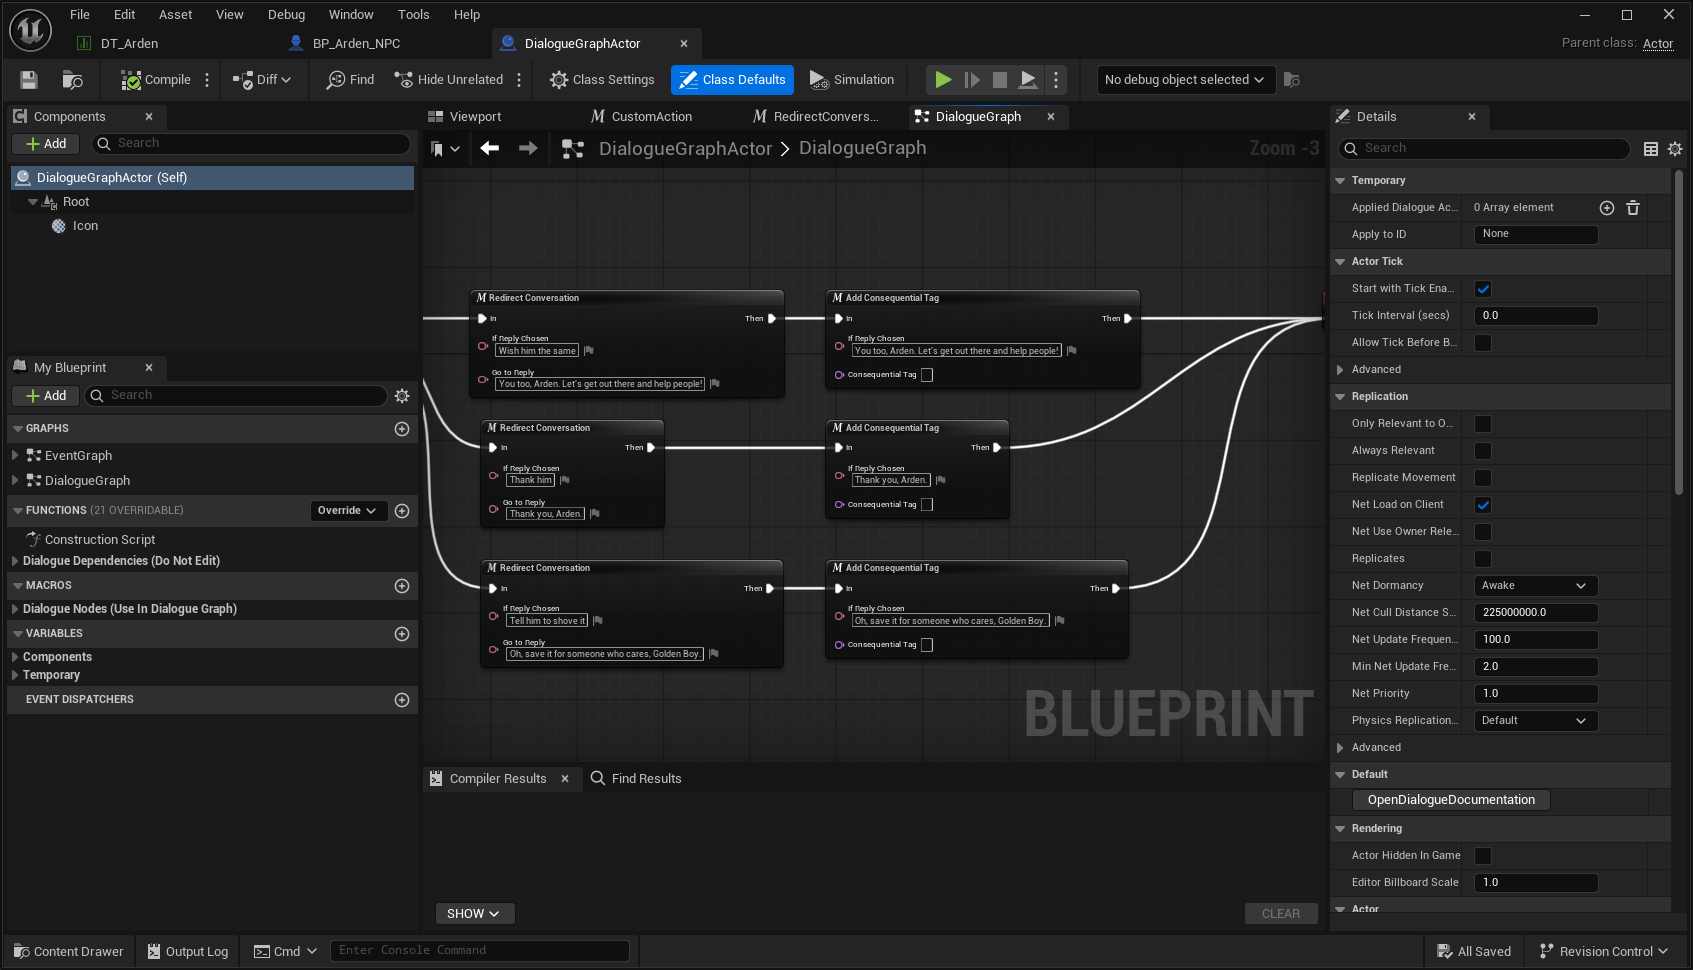Open compile options three-dot menu
Image resolution: width=1693 pixels, height=970 pixels.
[207, 80]
